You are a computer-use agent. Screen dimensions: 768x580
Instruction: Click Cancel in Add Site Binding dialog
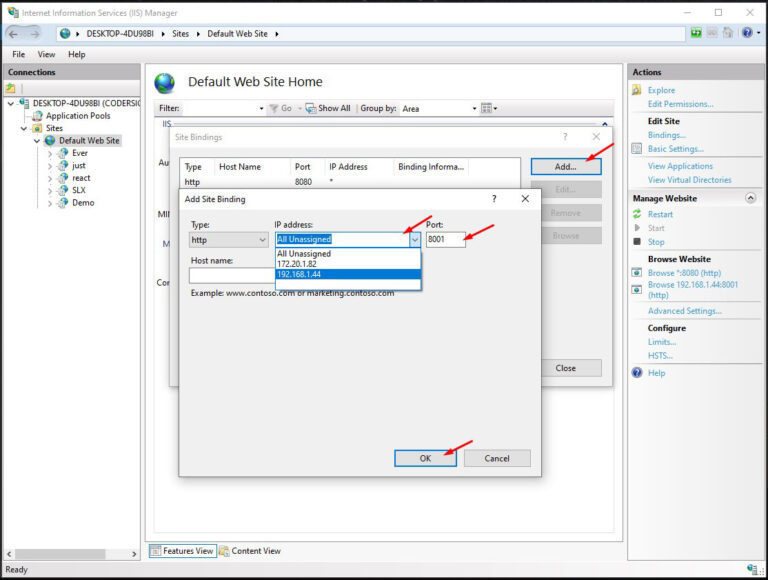(497, 458)
